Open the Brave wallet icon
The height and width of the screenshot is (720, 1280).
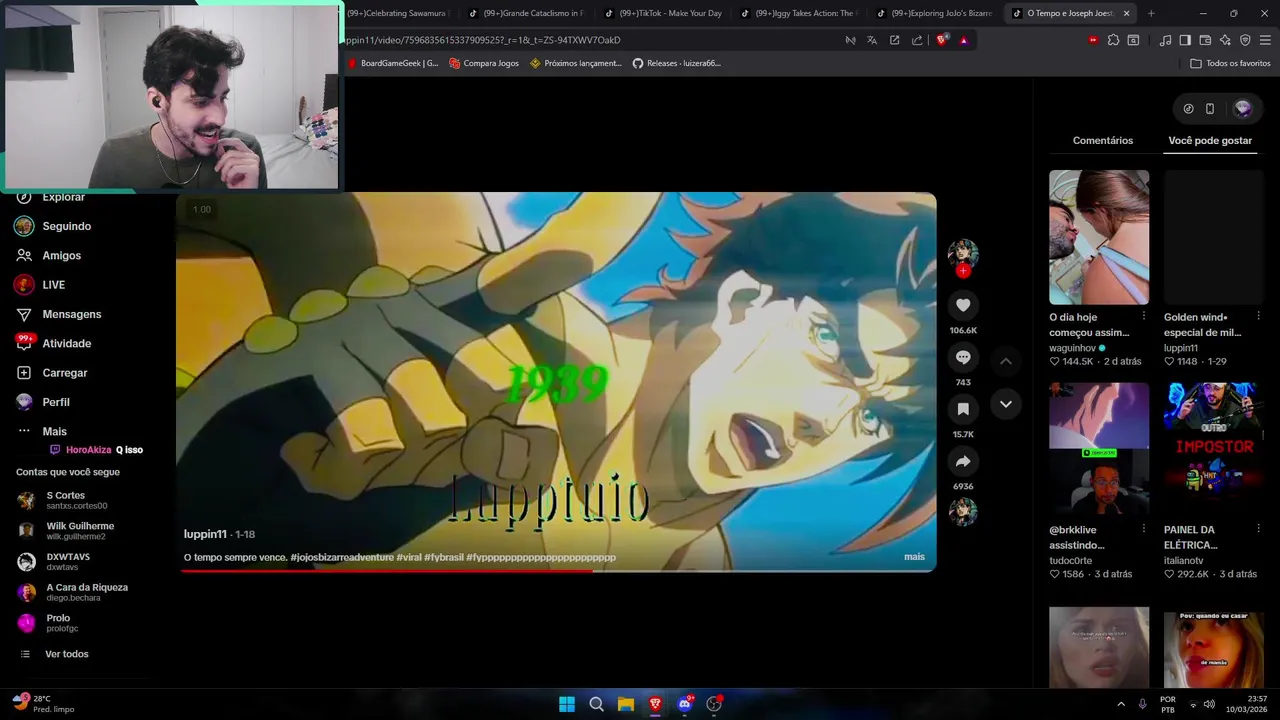click(1205, 40)
